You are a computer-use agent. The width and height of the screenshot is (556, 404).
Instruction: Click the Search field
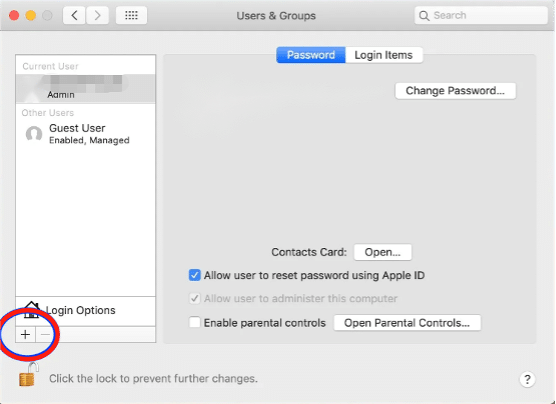[481, 15]
